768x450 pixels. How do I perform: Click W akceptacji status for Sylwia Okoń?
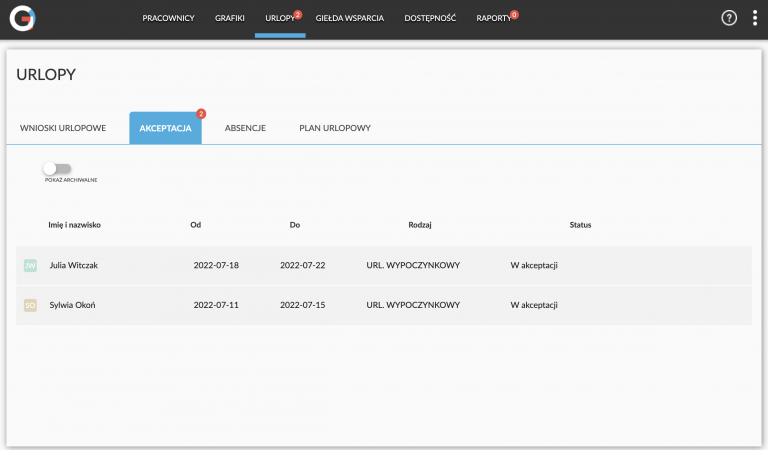[x=534, y=305]
